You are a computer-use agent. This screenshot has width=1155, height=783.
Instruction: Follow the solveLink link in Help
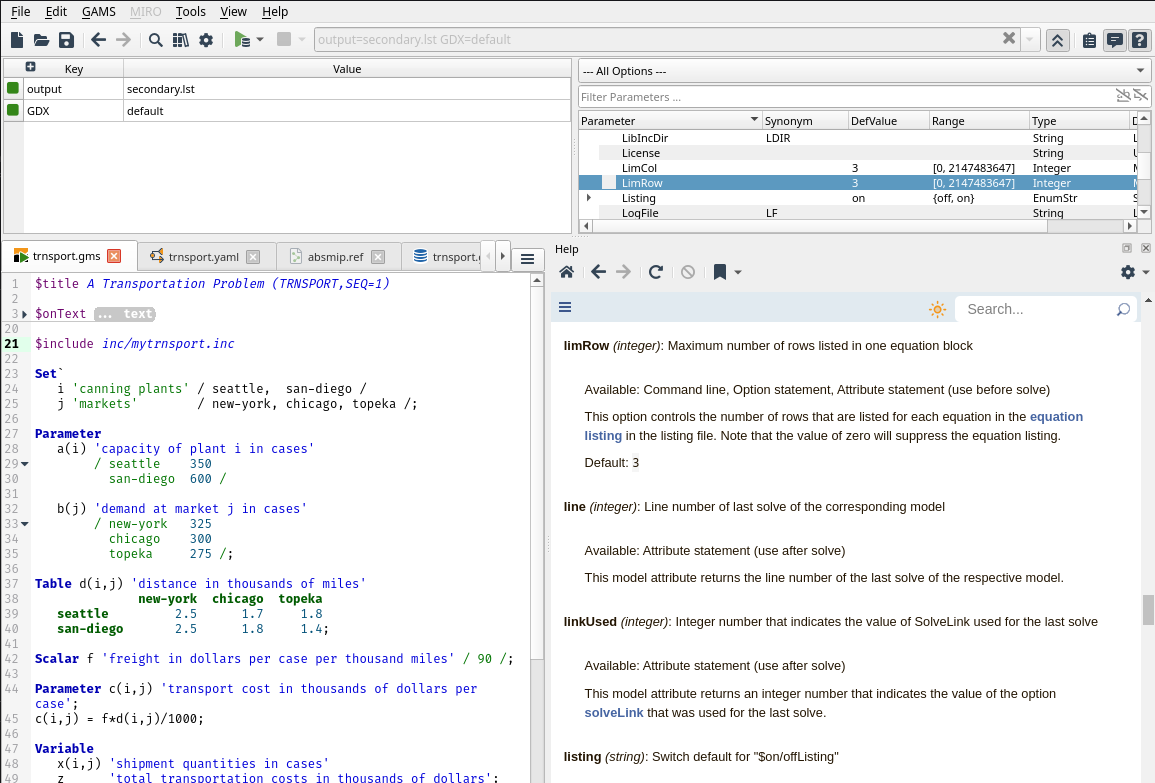click(616, 713)
